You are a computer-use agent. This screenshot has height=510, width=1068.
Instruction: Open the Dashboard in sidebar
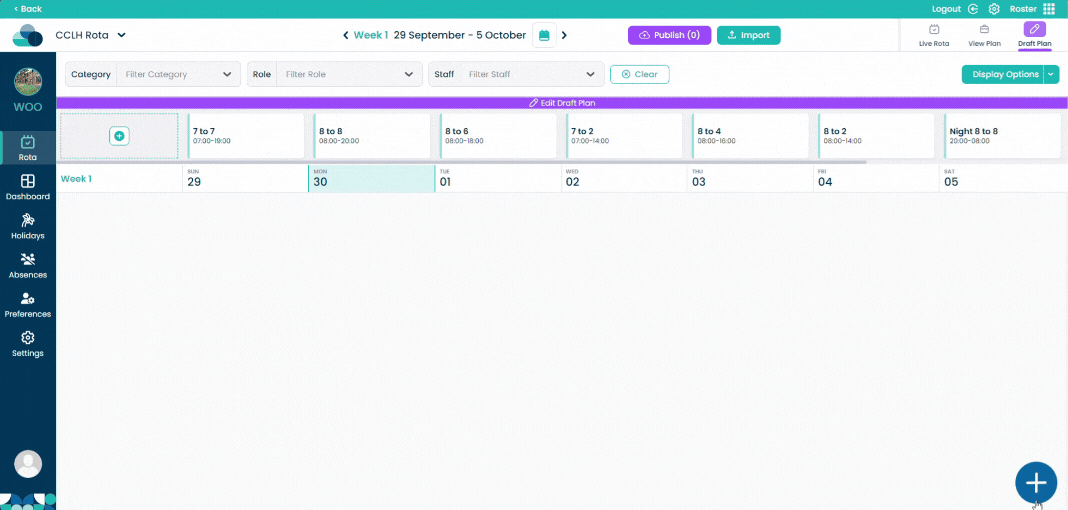pyautogui.click(x=28, y=188)
